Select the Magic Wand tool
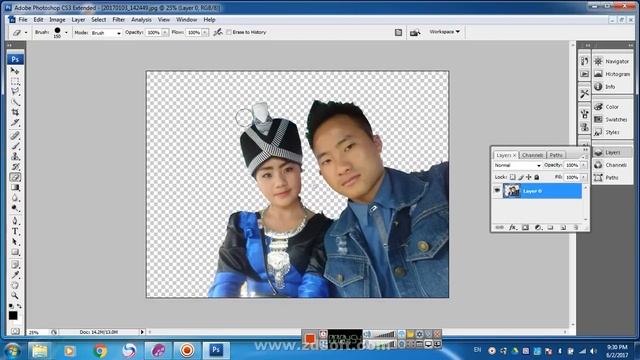640x360 pixels. click(x=15, y=102)
